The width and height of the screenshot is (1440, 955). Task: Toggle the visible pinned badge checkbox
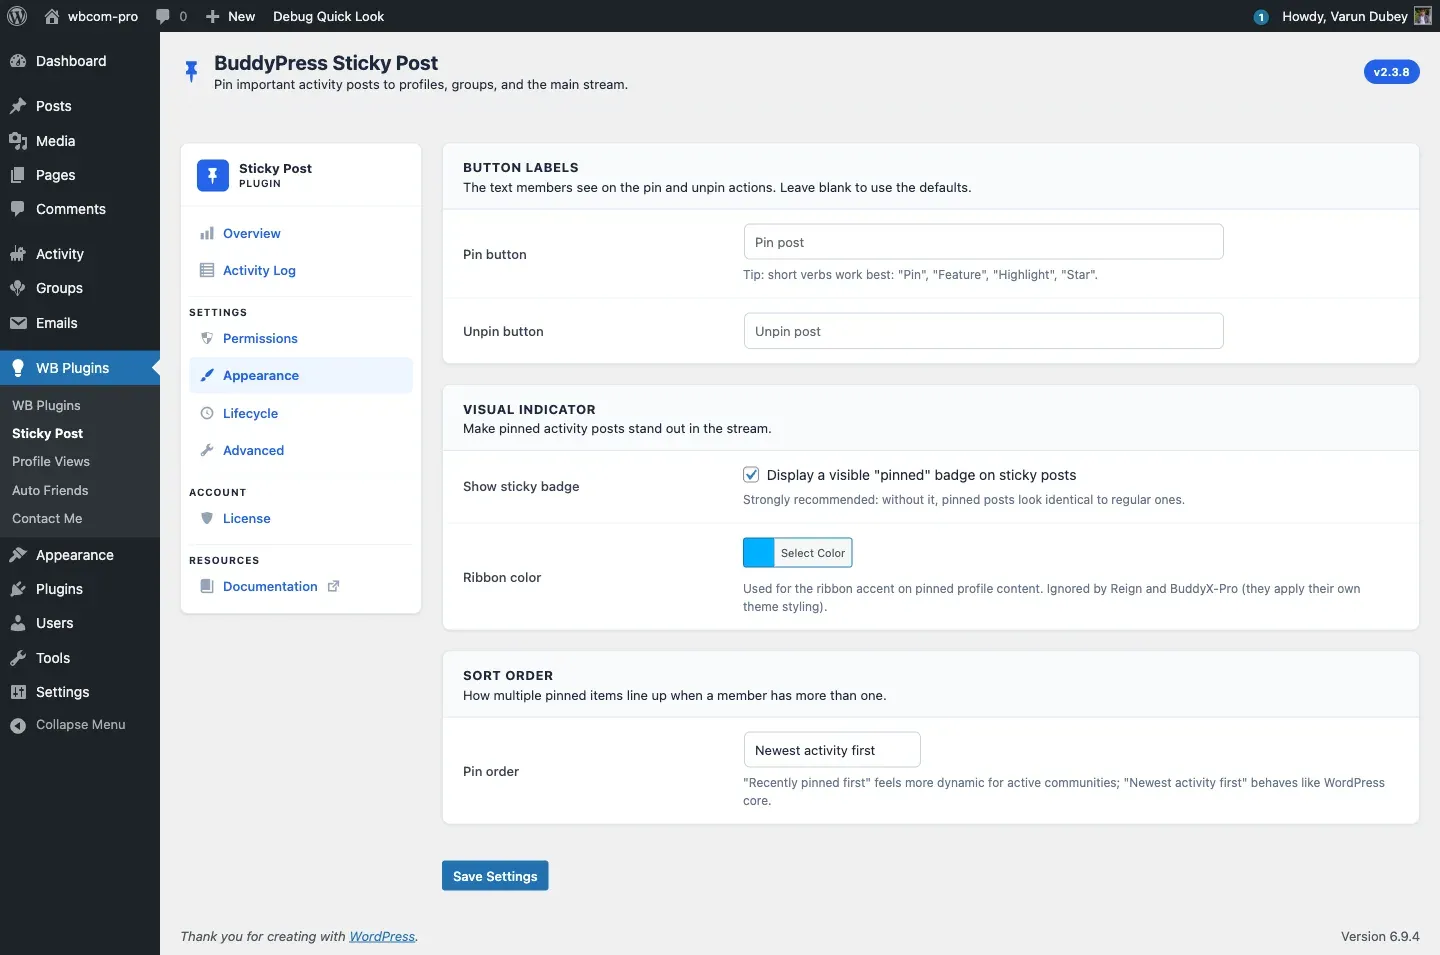[x=751, y=475]
